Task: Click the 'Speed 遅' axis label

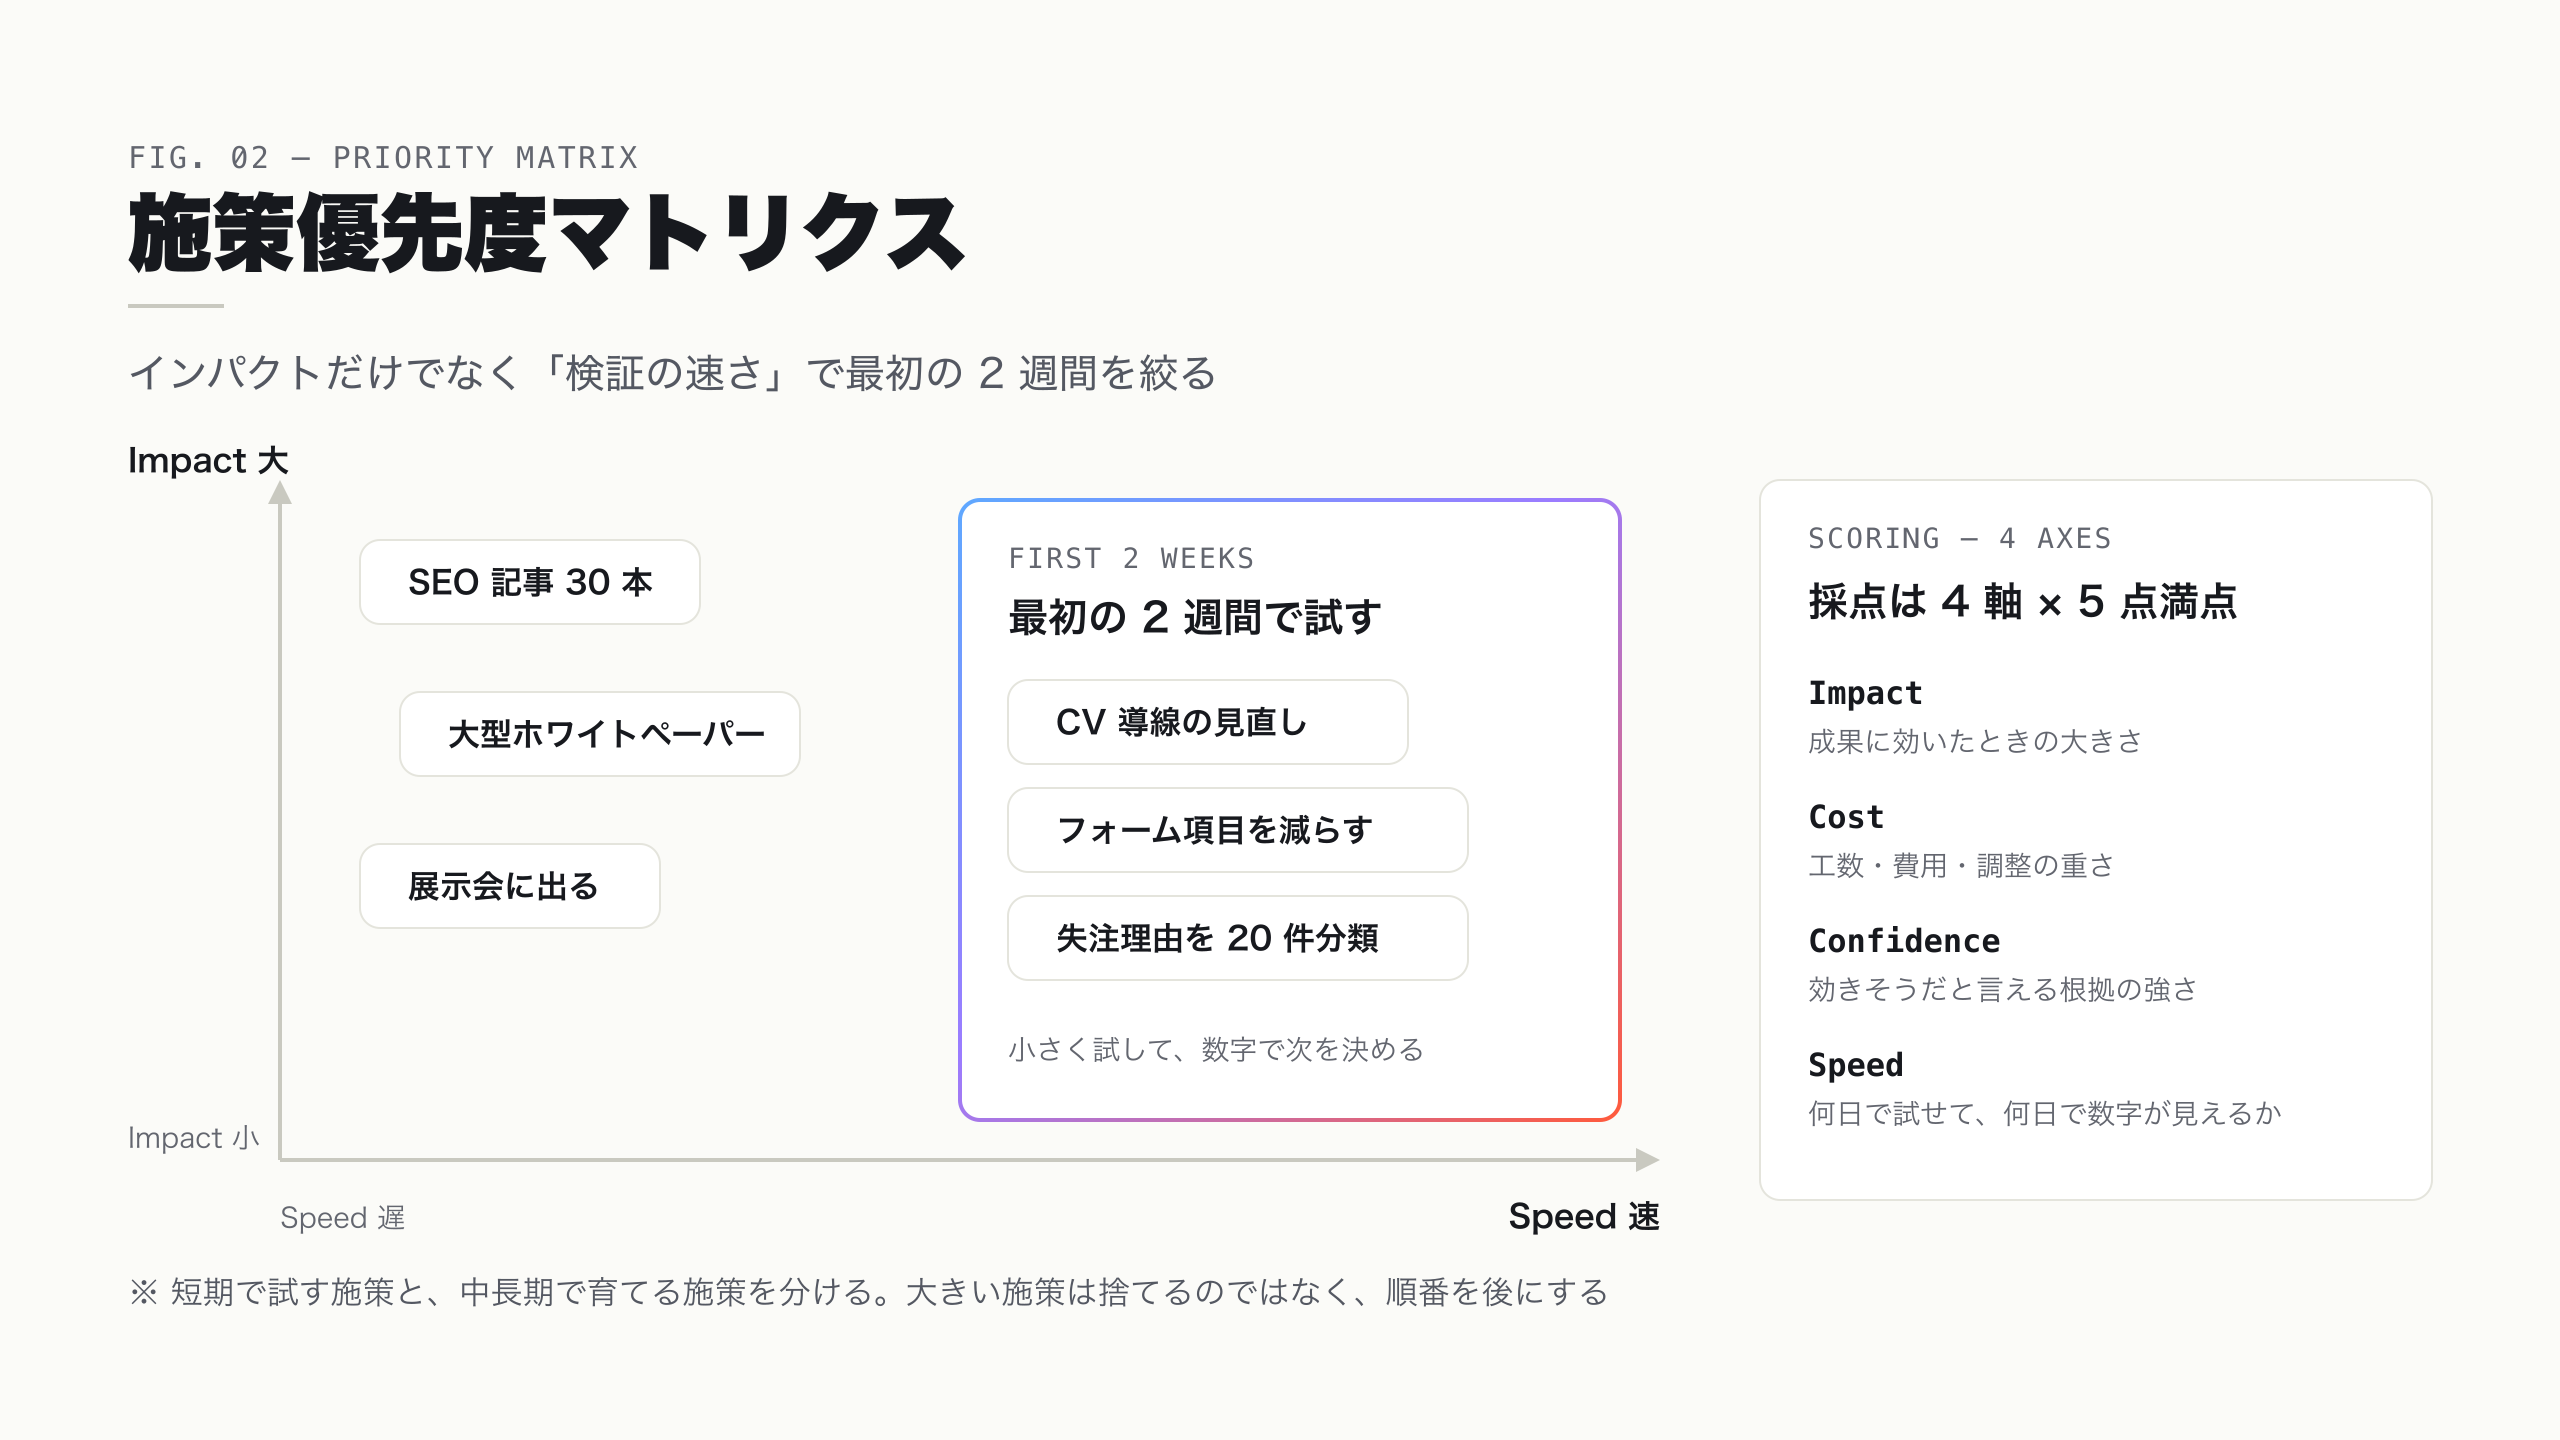Action: 342,1218
